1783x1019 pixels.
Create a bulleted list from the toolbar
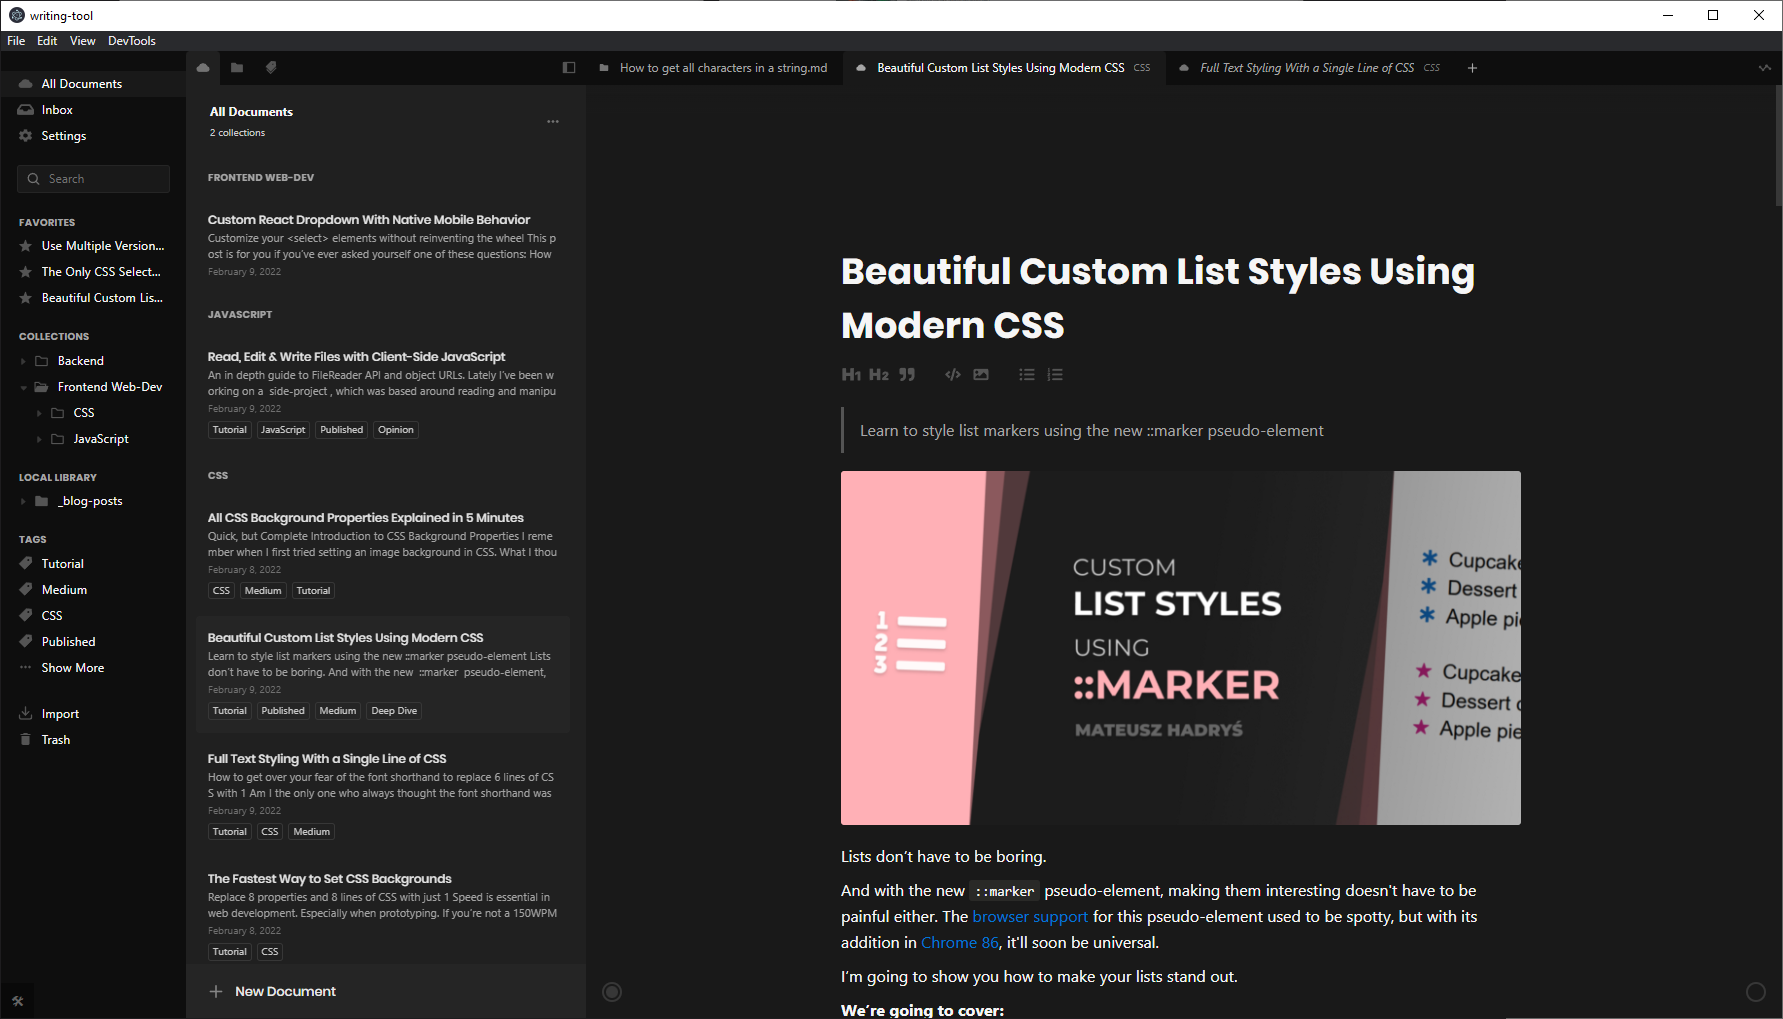pyautogui.click(x=1027, y=375)
